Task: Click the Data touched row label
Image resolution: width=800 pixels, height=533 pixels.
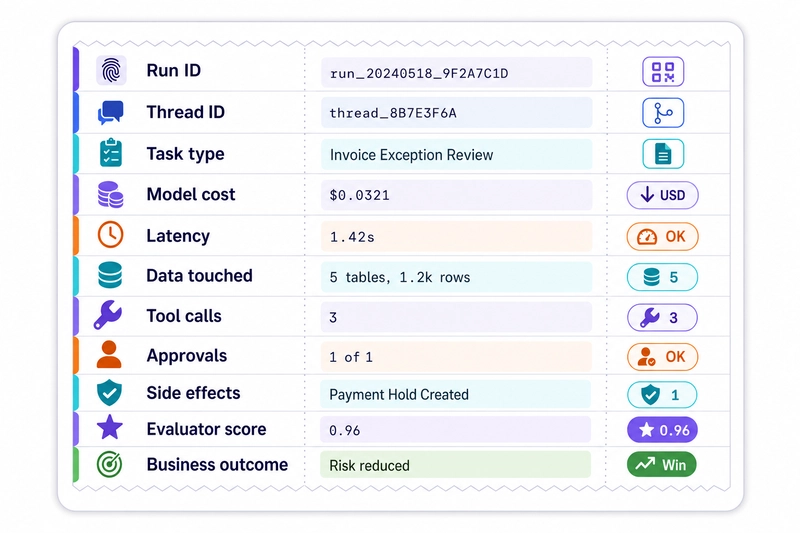Action: click(x=199, y=275)
